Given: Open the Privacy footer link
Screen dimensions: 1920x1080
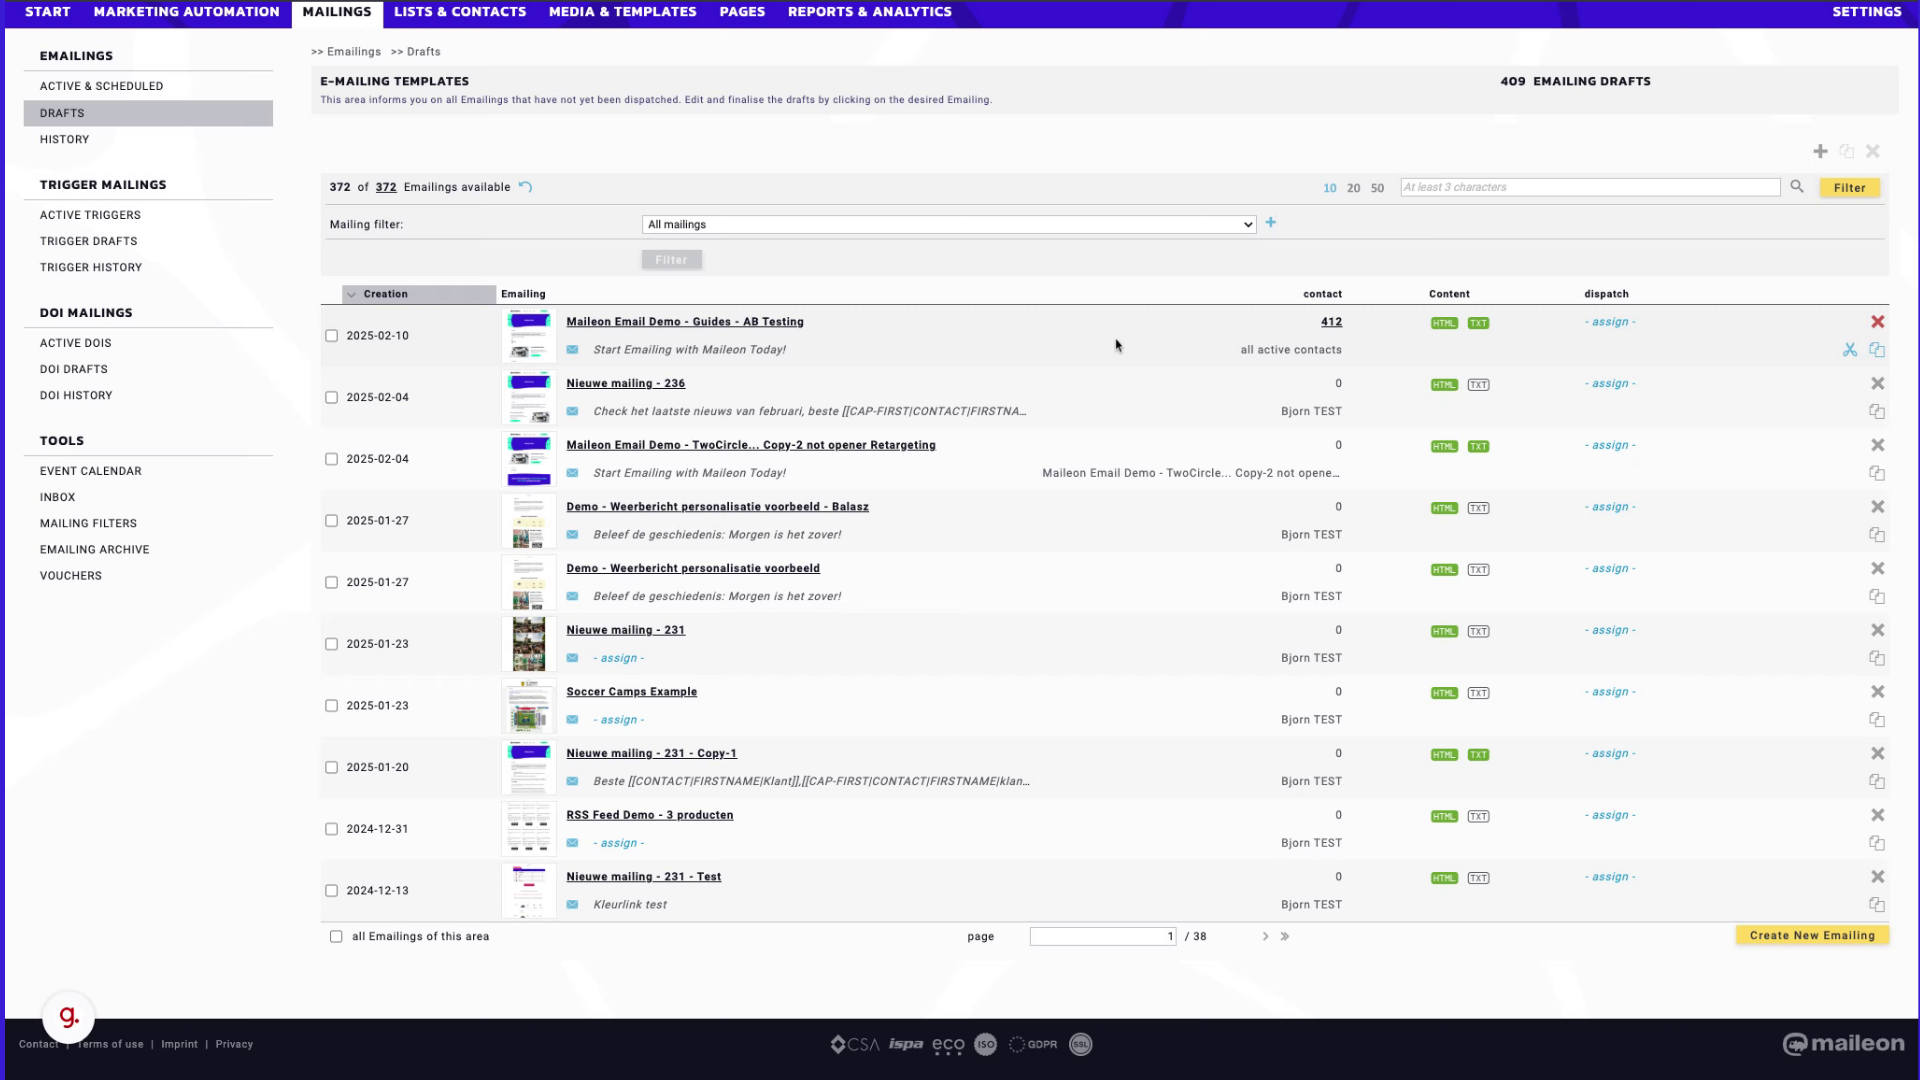Looking at the screenshot, I should pyautogui.click(x=234, y=1045).
